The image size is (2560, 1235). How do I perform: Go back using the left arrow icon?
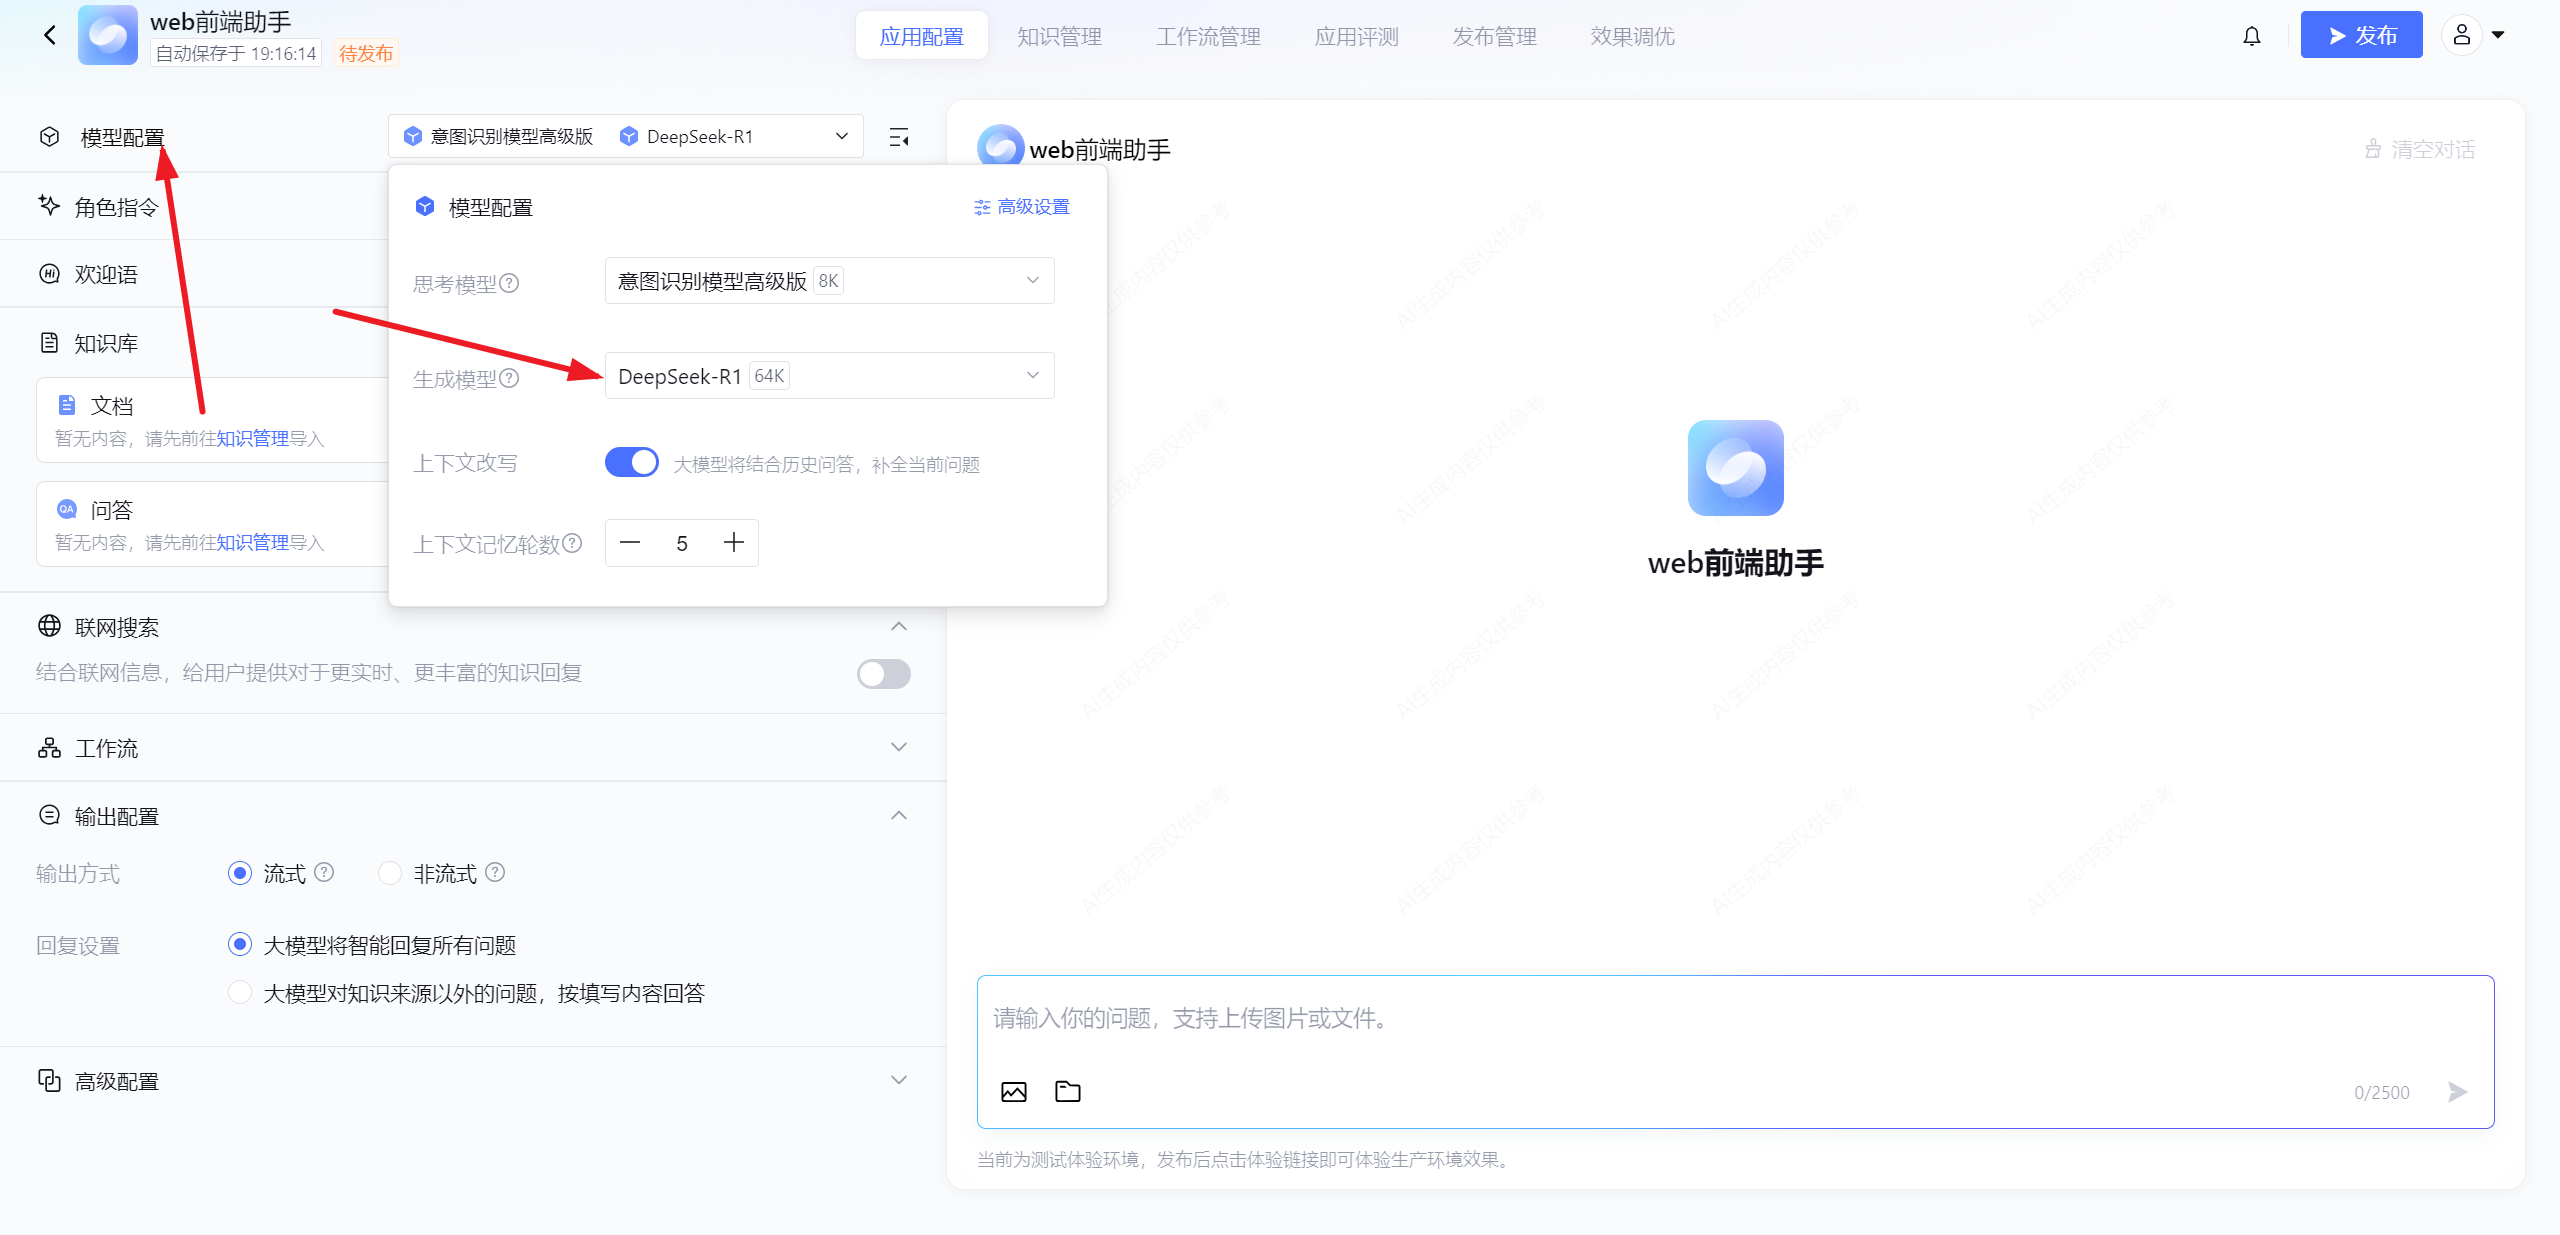tap(49, 36)
